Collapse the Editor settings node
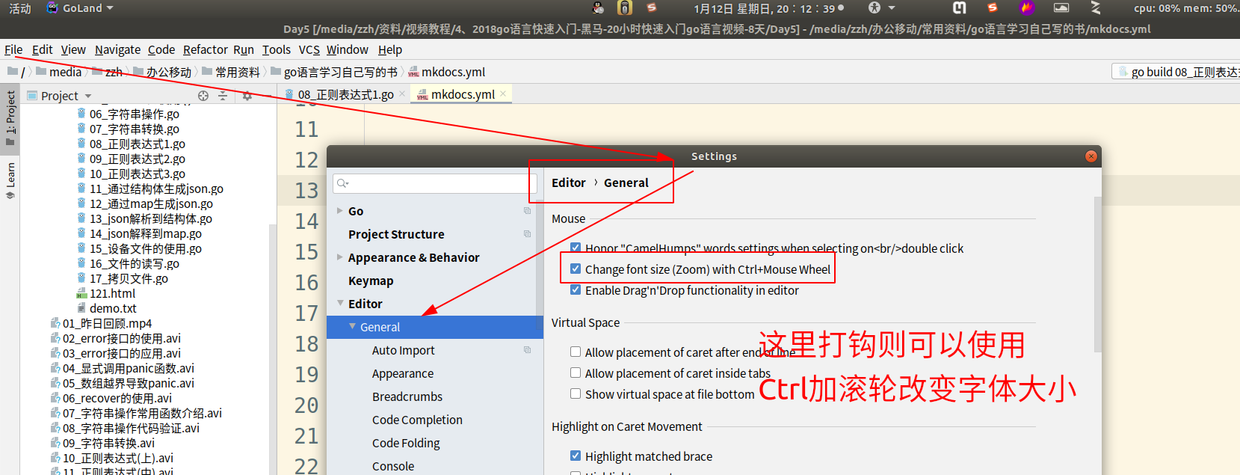Screen dimensions: 1240x475 click(340, 303)
